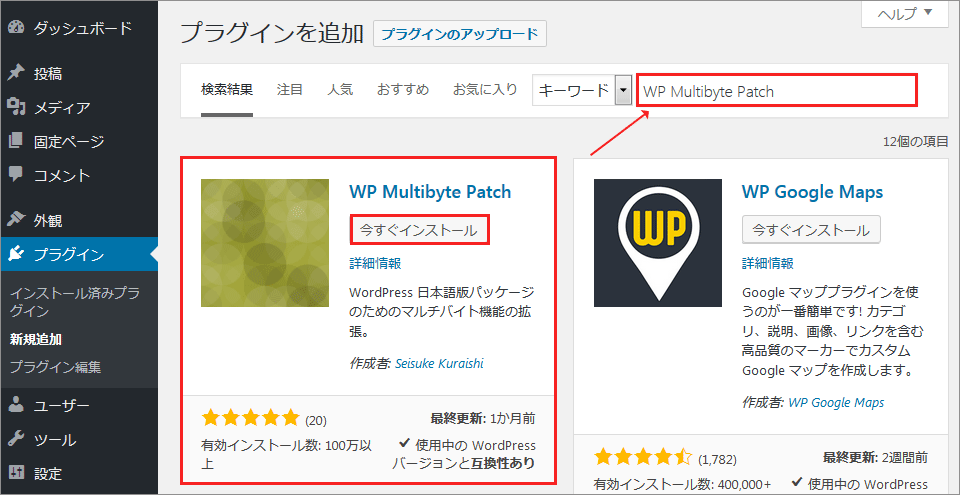Switch to the 人気 tab
960x495 pixels.
(x=340, y=89)
